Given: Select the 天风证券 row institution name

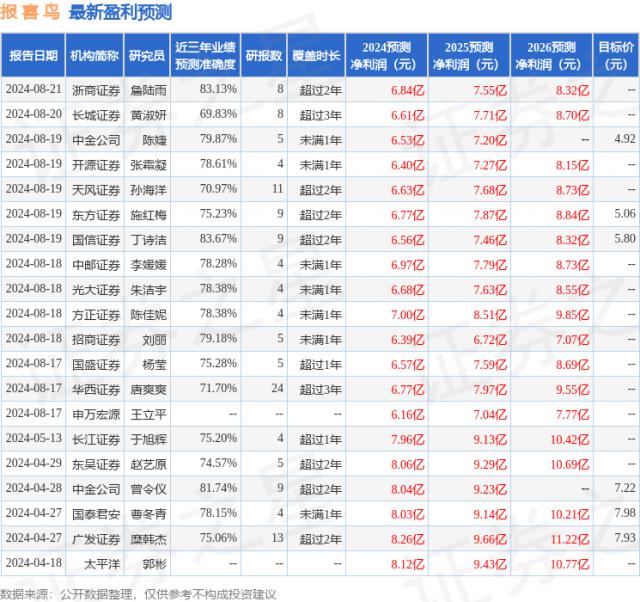Looking at the screenshot, I should [x=95, y=189].
